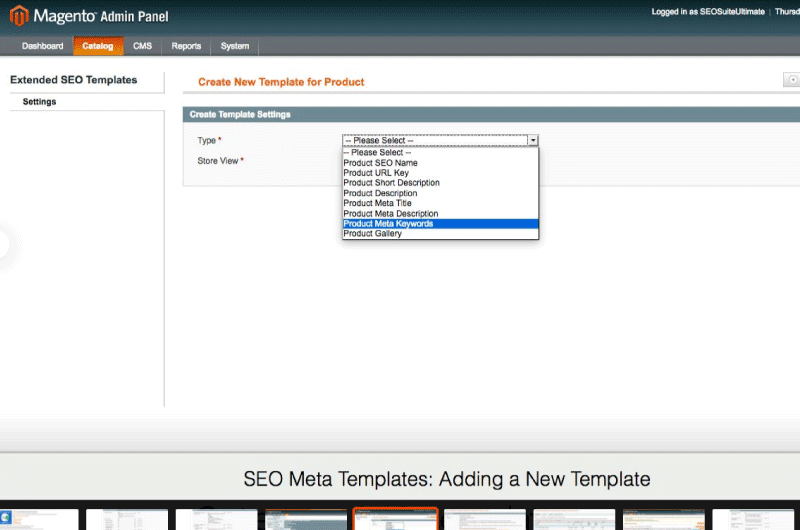Choose Product Gallery option
This screenshot has height=530, width=800.
coord(440,234)
